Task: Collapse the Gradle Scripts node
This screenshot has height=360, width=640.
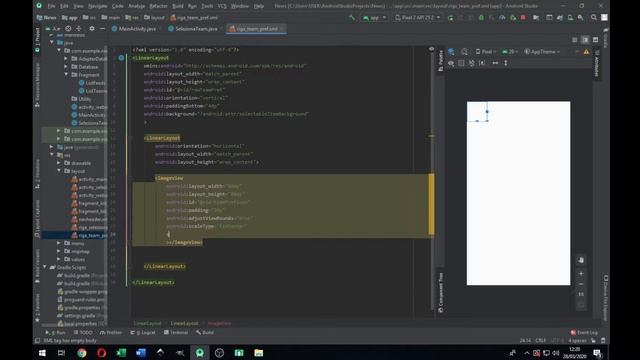Action: pyautogui.click(x=44, y=267)
